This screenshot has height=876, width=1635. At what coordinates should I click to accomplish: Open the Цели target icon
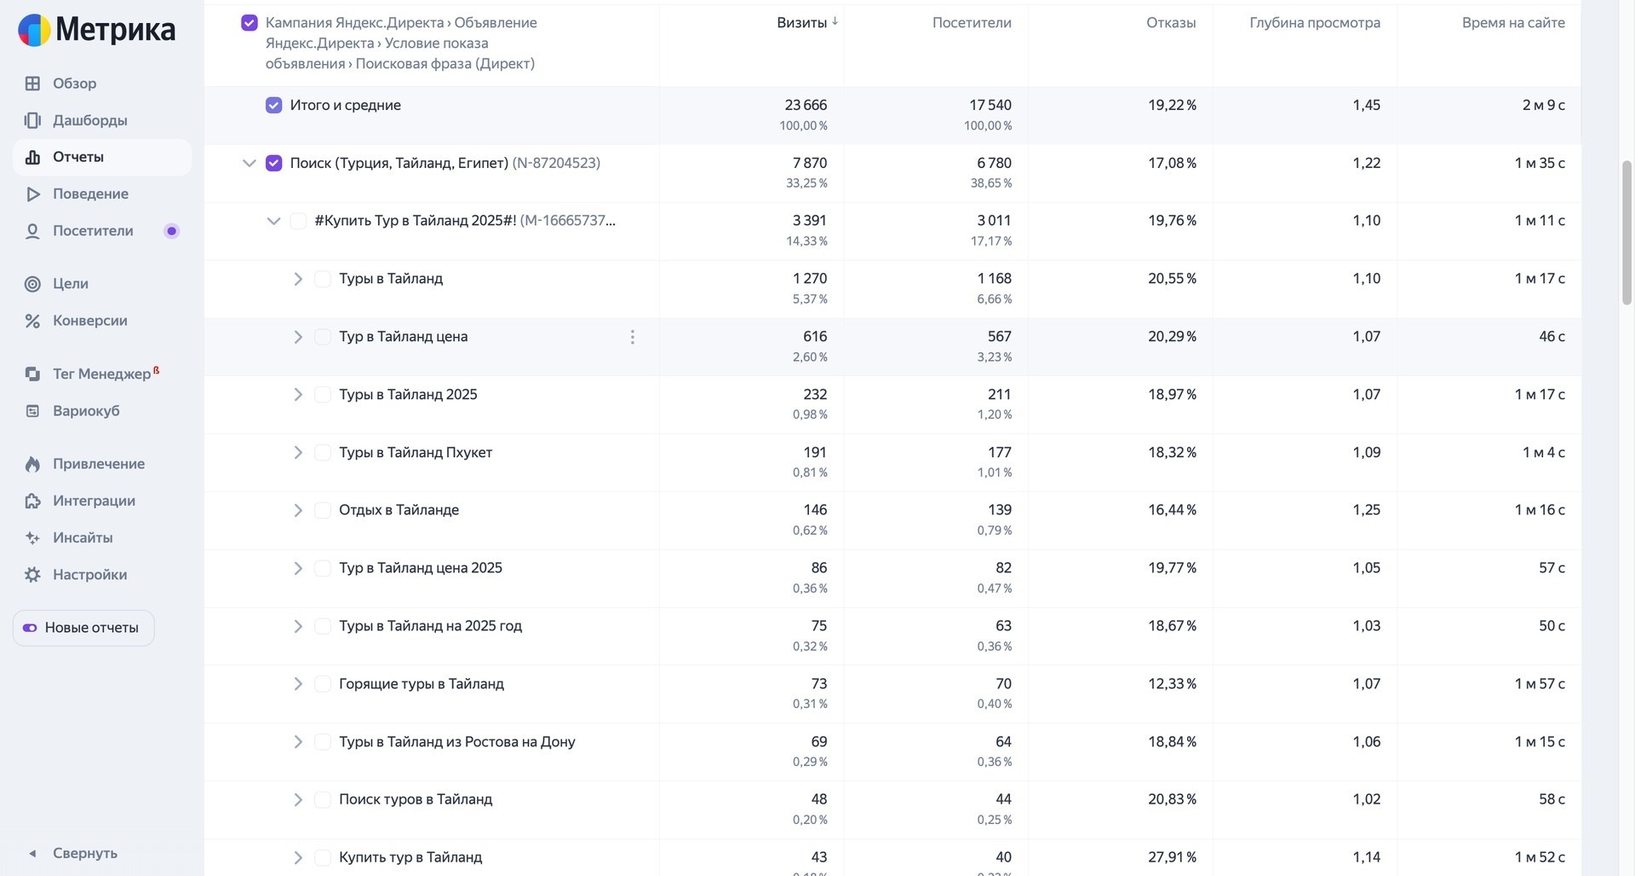[x=33, y=284]
